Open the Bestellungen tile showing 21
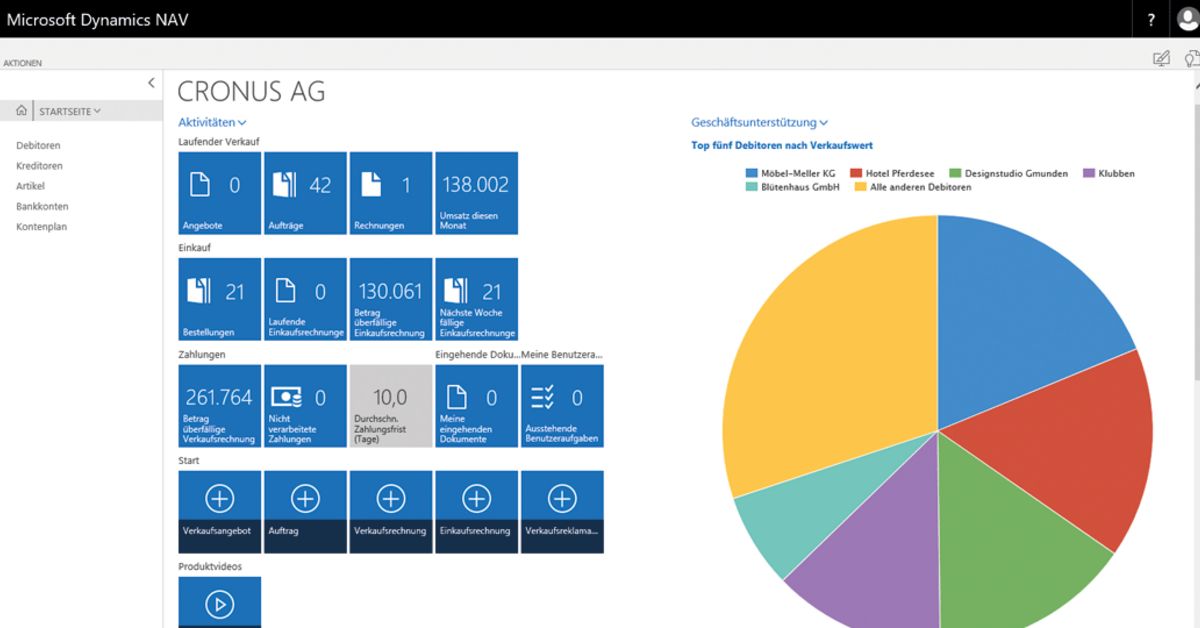The width and height of the screenshot is (1200, 628). 220,299
